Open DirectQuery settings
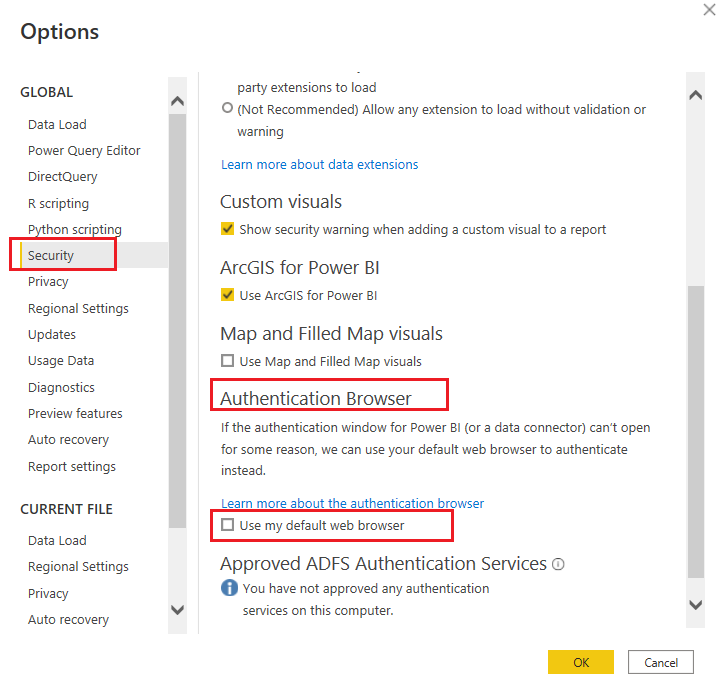 click(63, 177)
